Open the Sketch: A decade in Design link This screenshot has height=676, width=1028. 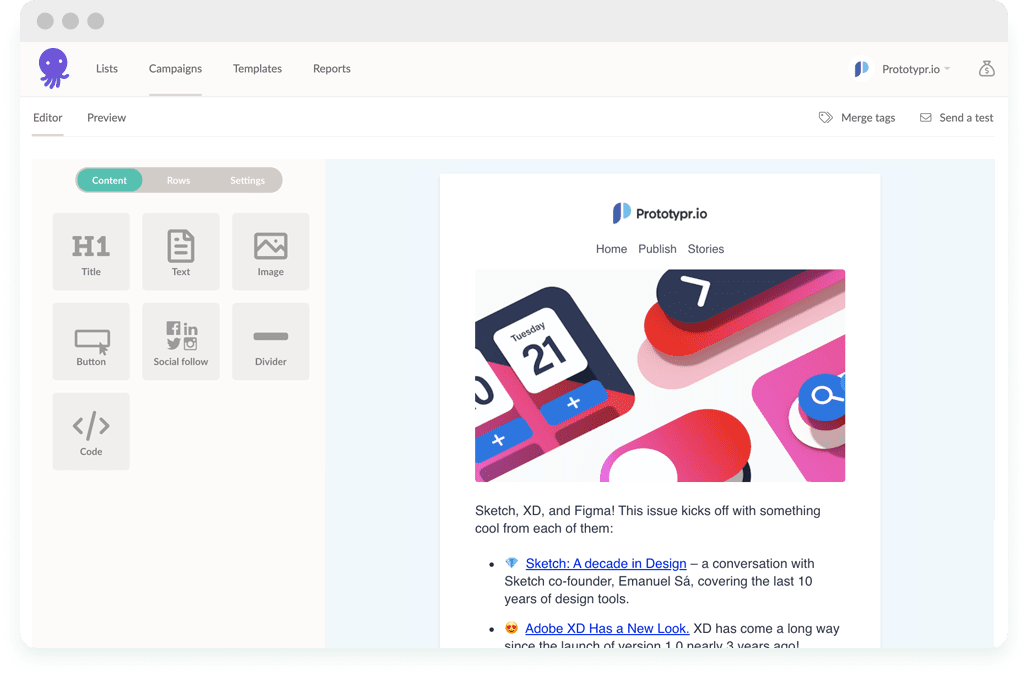point(606,563)
